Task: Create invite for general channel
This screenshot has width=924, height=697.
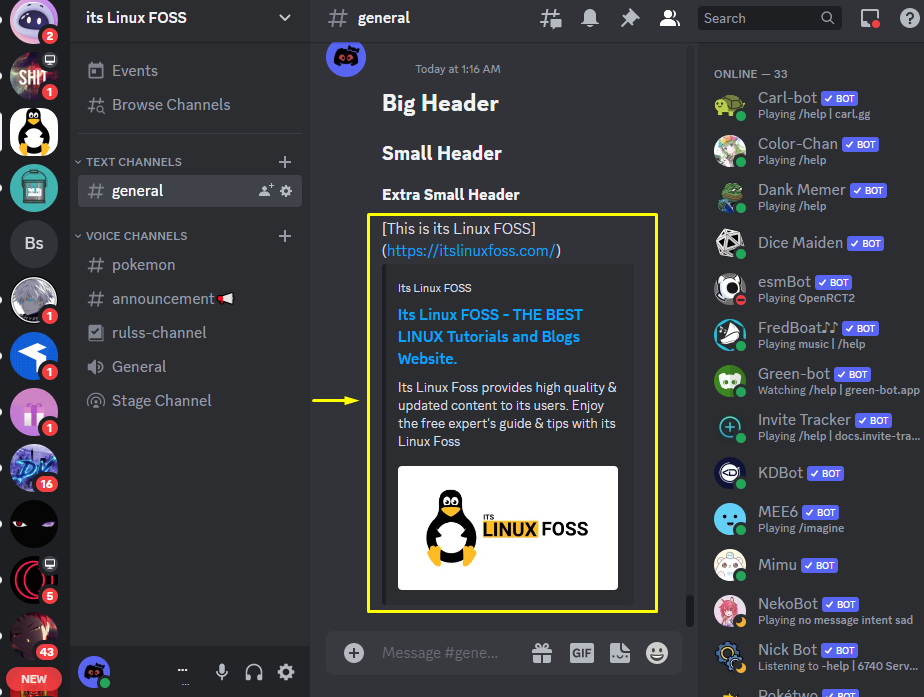Action: pos(266,190)
